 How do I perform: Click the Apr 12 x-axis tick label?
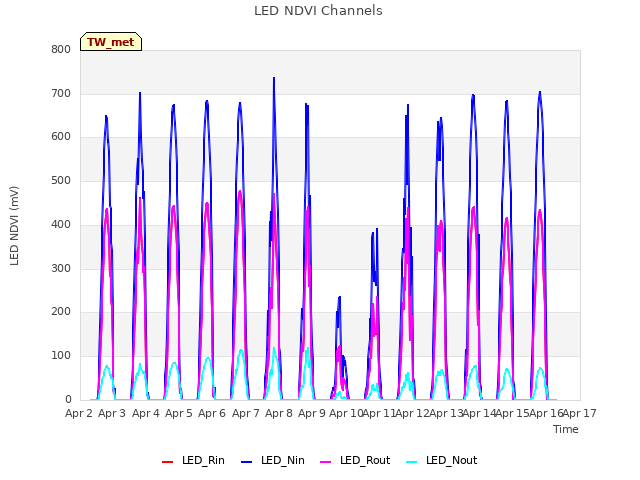(412, 413)
